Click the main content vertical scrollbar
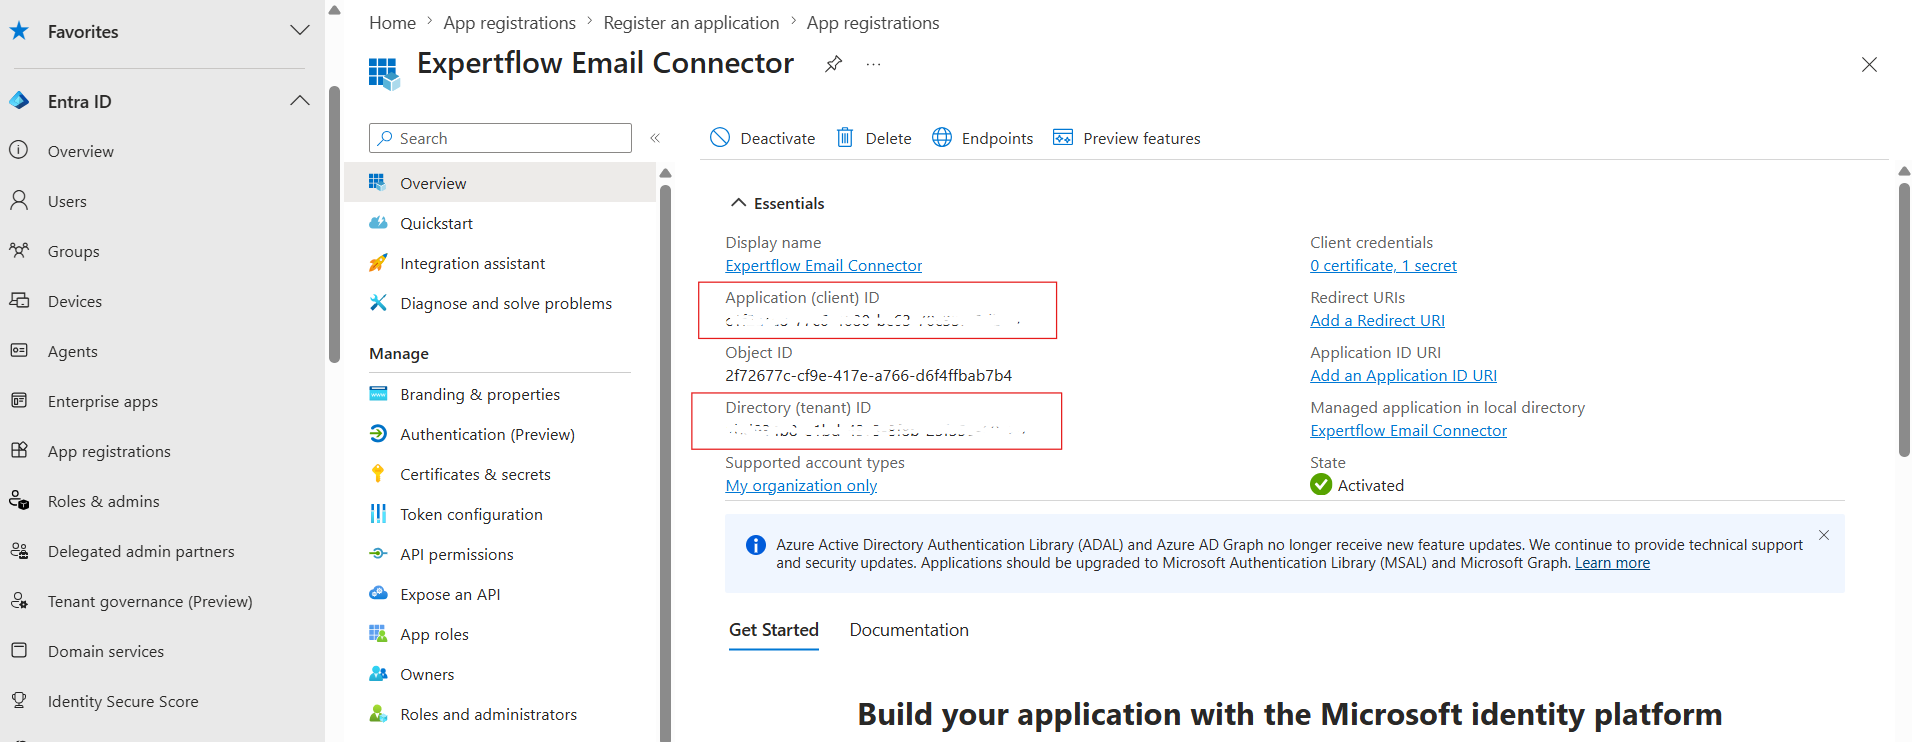1912x742 pixels. click(x=1904, y=320)
